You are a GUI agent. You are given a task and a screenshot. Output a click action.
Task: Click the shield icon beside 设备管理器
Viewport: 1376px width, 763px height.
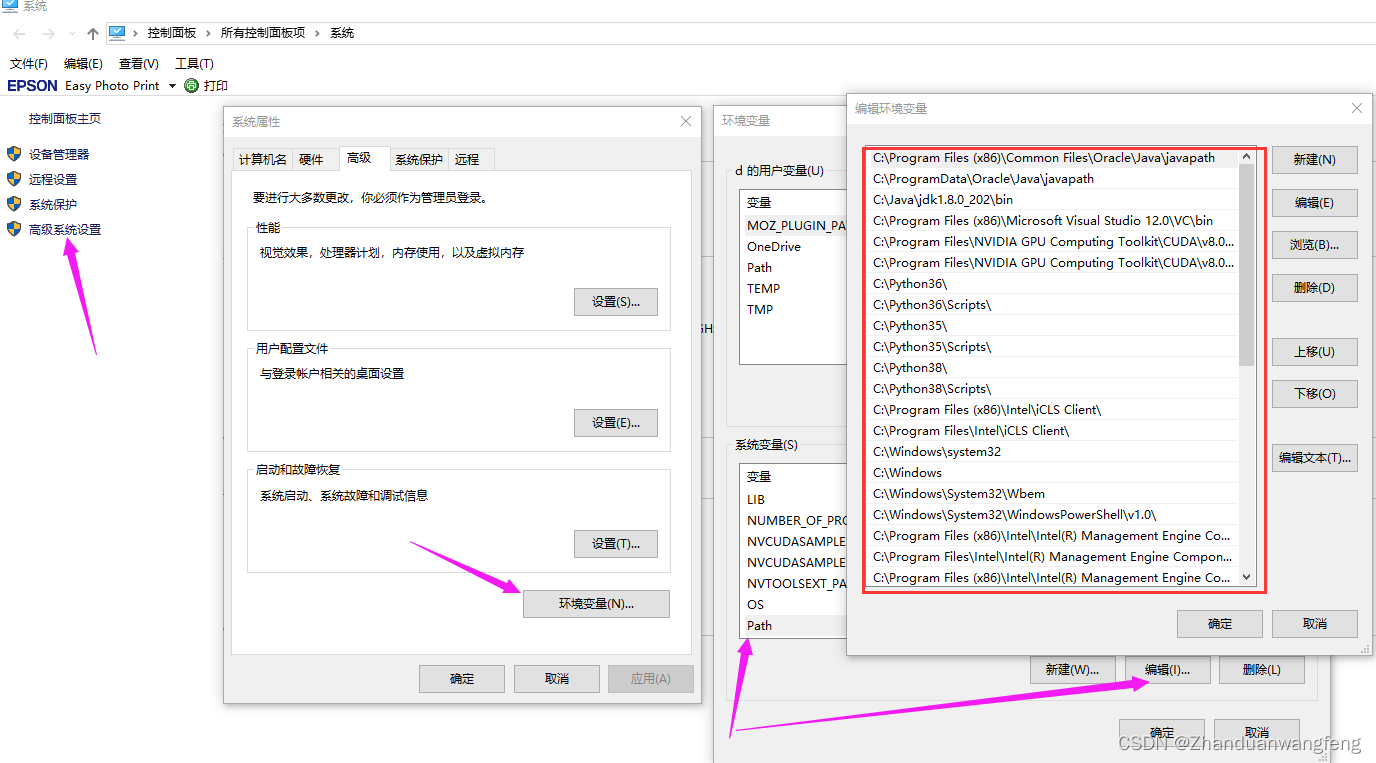(14, 154)
